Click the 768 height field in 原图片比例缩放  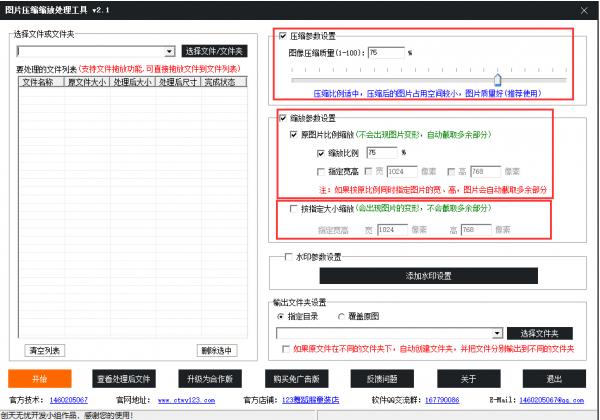485,171
